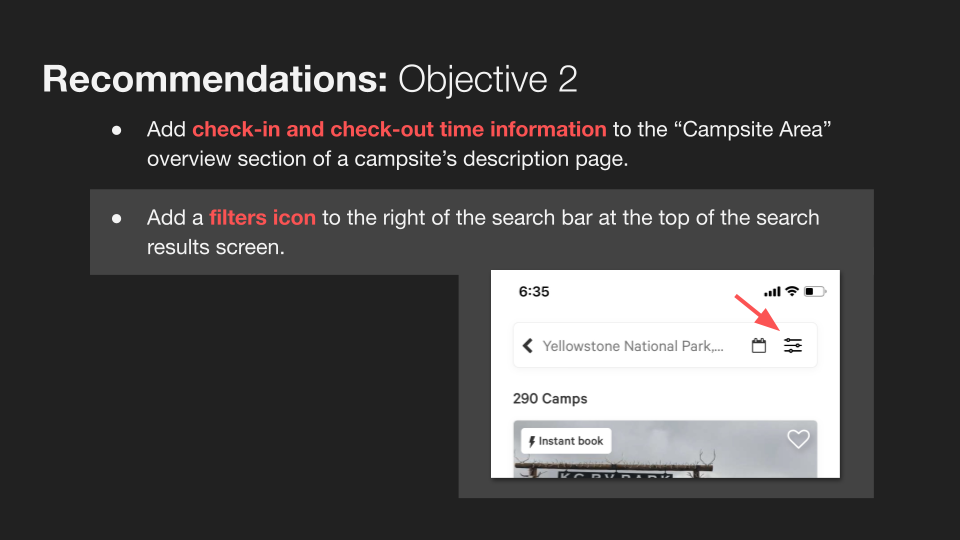Click the 6:35 clock in status bar
This screenshot has height=540, width=960.
point(534,292)
